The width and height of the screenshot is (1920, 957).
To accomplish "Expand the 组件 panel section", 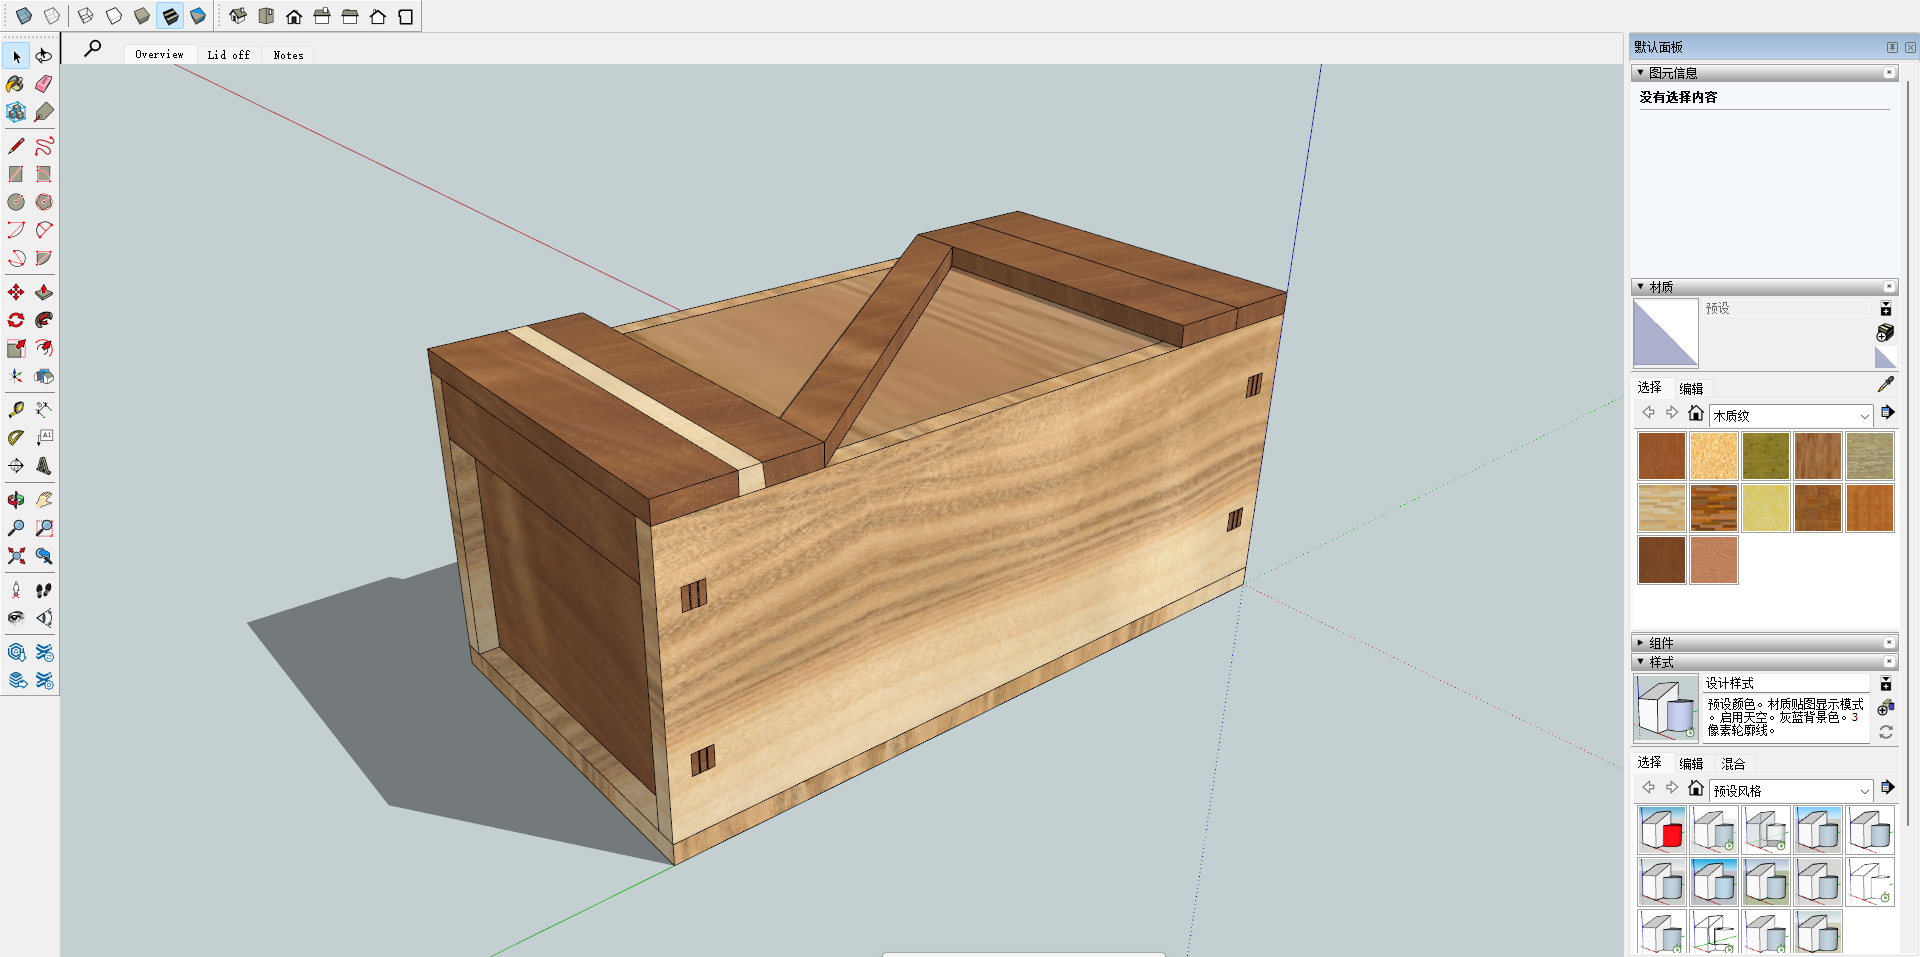I will [x=1661, y=643].
